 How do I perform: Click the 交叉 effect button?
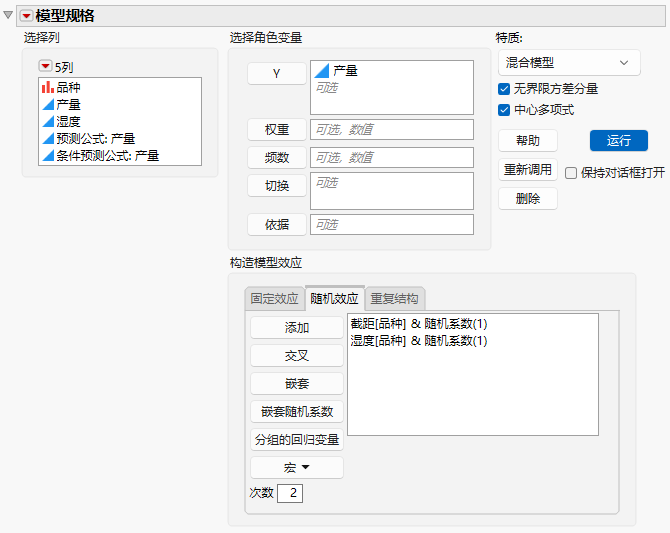297,356
